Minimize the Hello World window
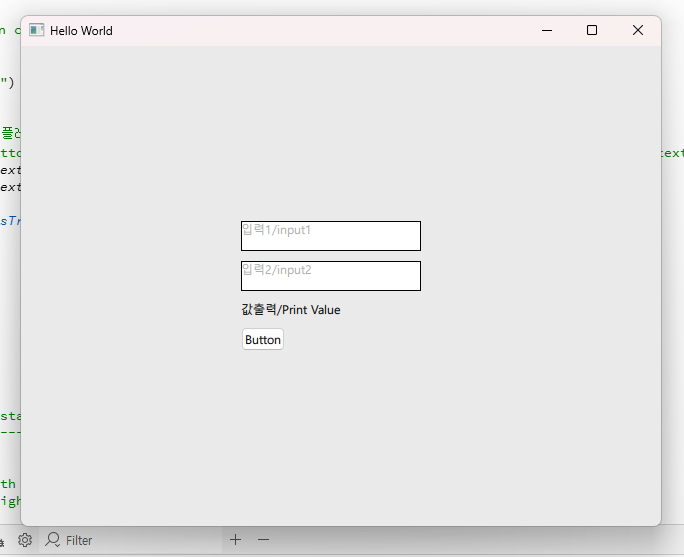Viewport: 684px width, 557px height. click(x=547, y=30)
